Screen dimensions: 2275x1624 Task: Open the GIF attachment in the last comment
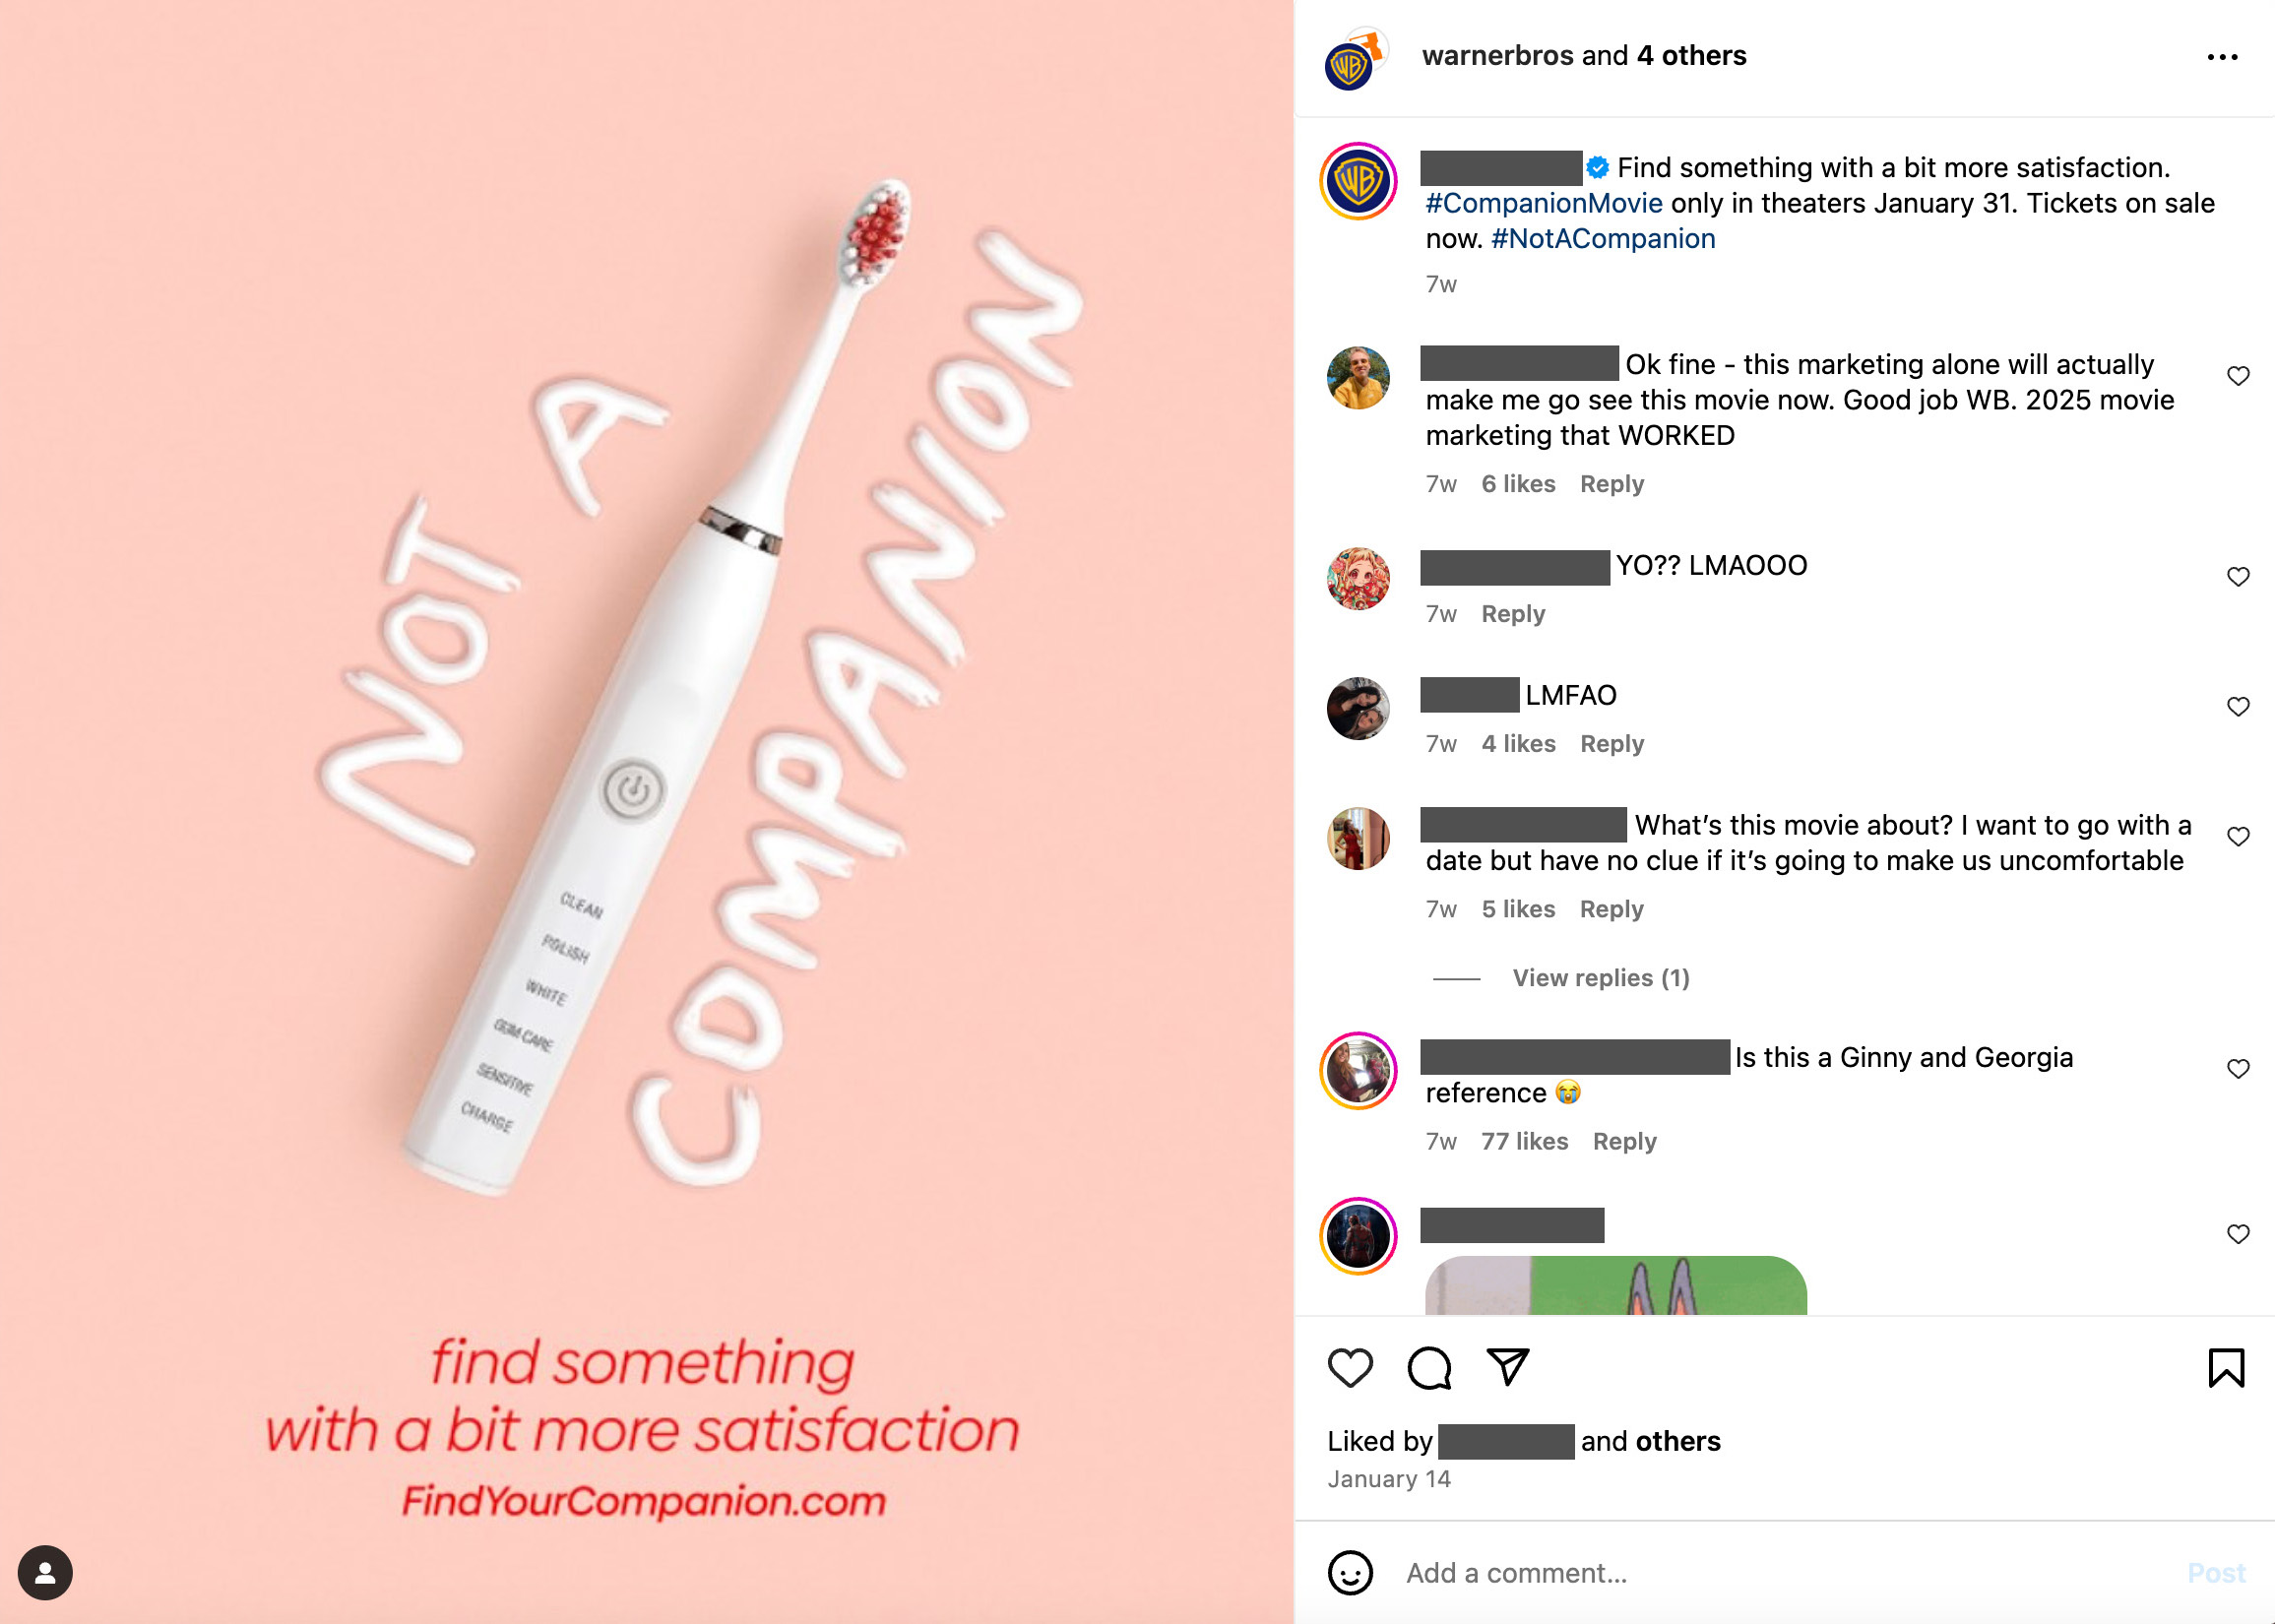point(1616,1285)
